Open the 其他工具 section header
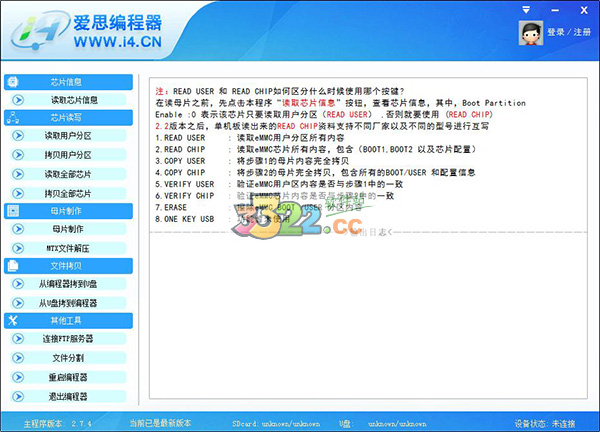Screen dimensions: 600x432 click(68, 320)
